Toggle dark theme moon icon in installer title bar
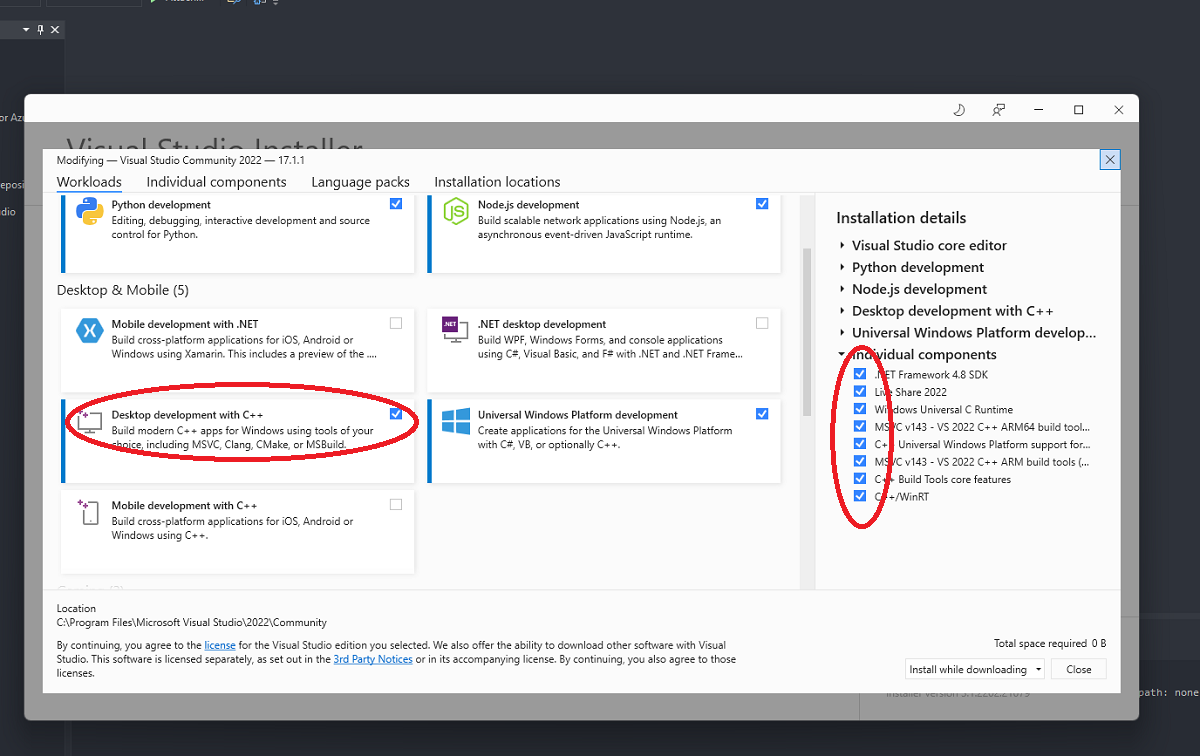The width and height of the screenshot is (1200, 756). pyautogui.click(x=958, y=110)
